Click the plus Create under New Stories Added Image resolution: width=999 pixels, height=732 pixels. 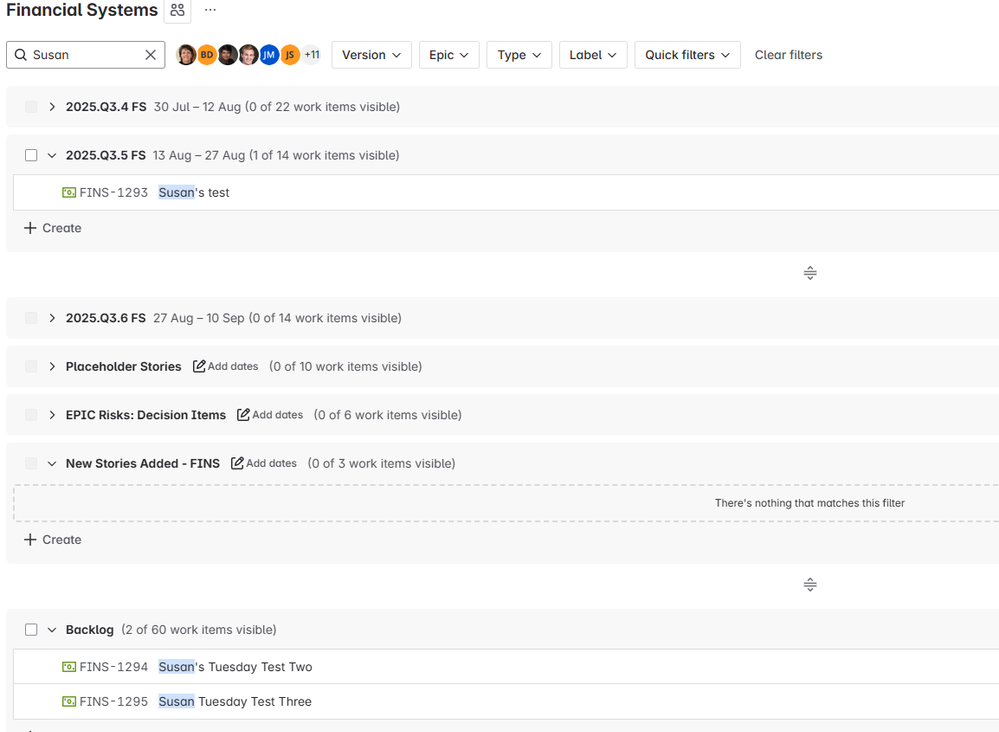click(x=53, y=540)
